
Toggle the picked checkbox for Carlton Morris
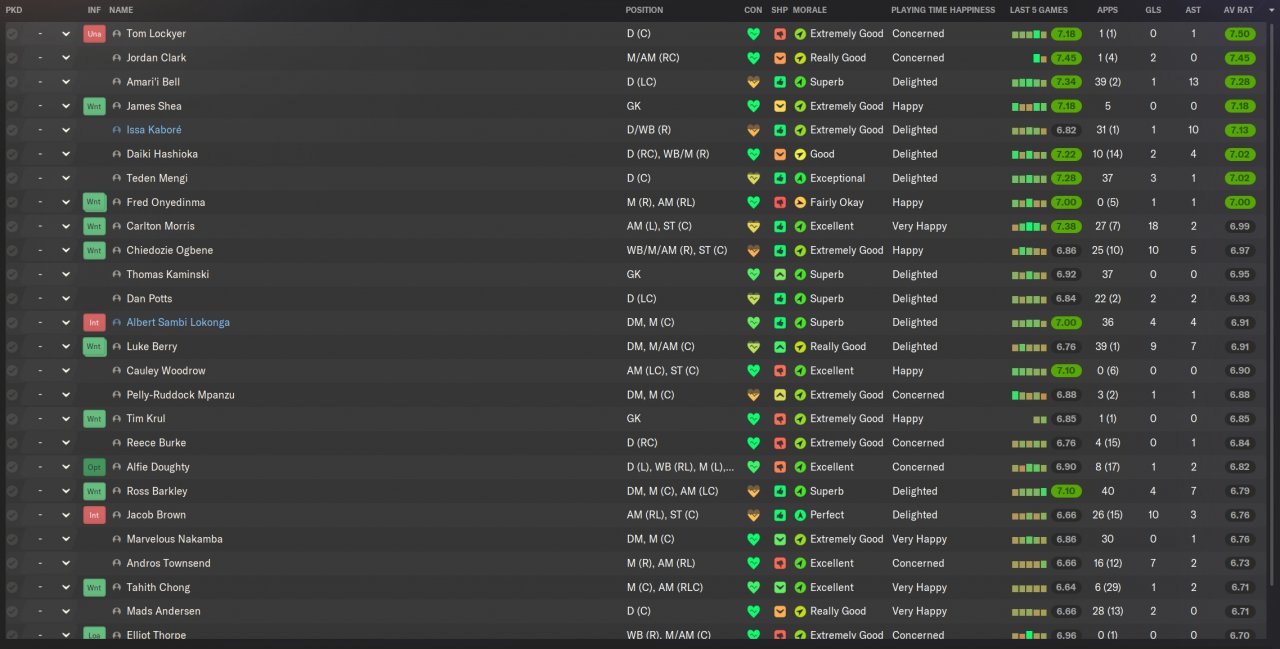pos(12,226)
